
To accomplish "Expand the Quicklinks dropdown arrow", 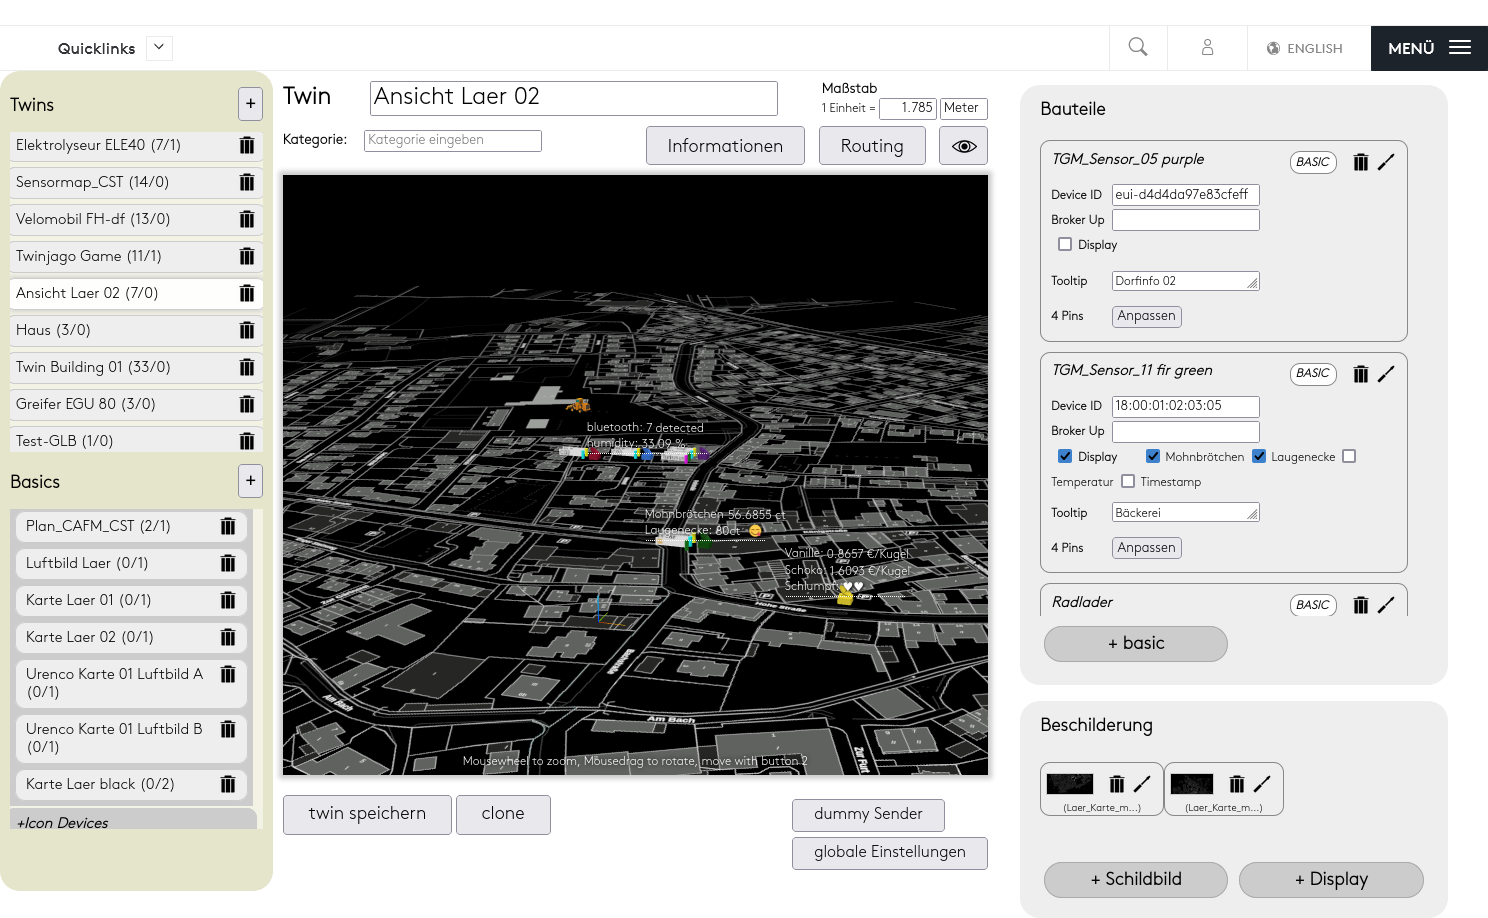I will (x=159, y=48).
